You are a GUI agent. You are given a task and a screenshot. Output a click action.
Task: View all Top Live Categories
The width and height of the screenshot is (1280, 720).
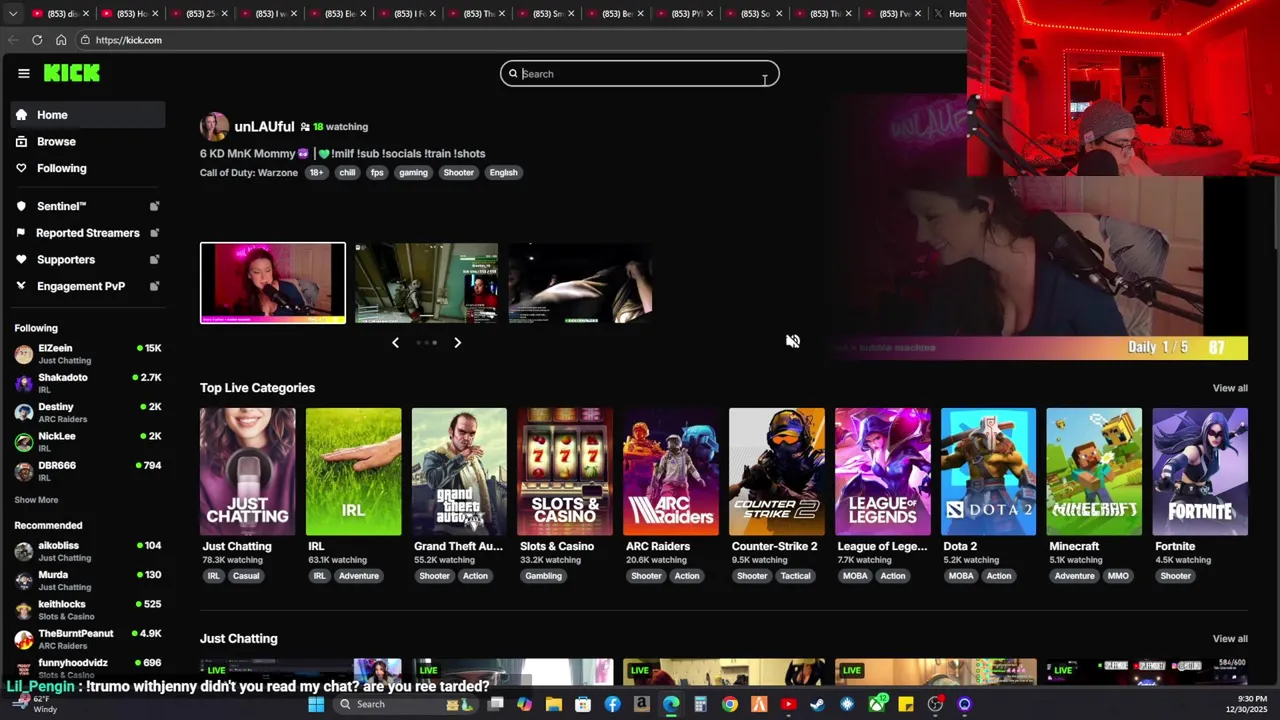[x=1230, y=388]
